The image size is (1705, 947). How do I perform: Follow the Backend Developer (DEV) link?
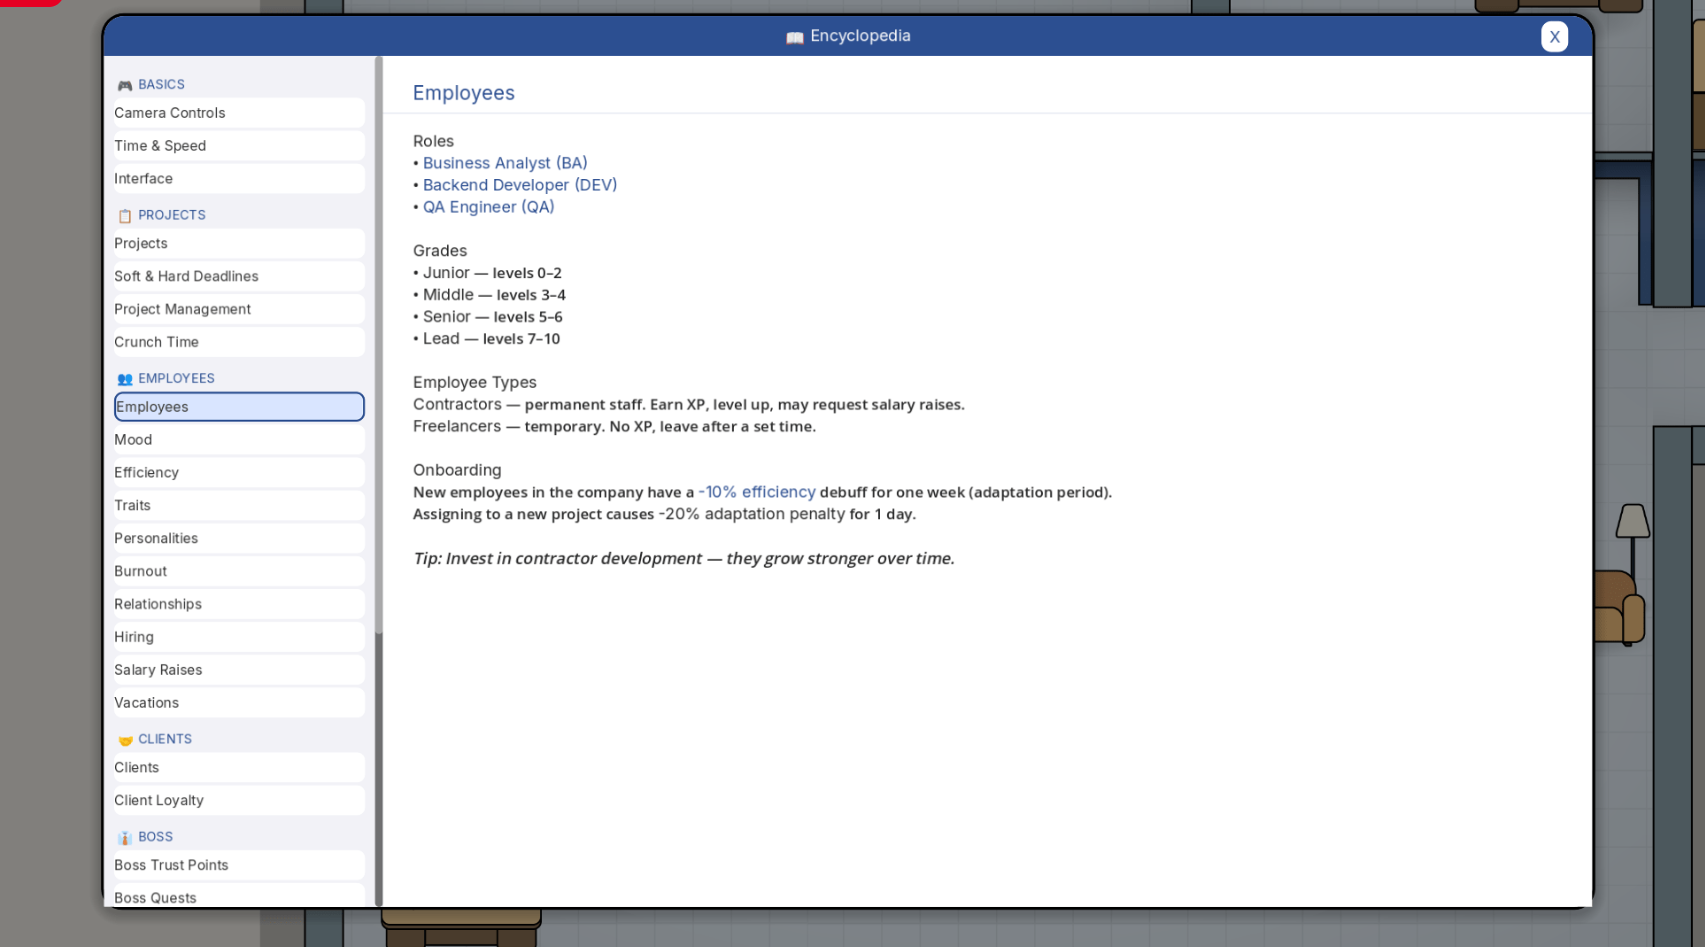coord(520,185)
